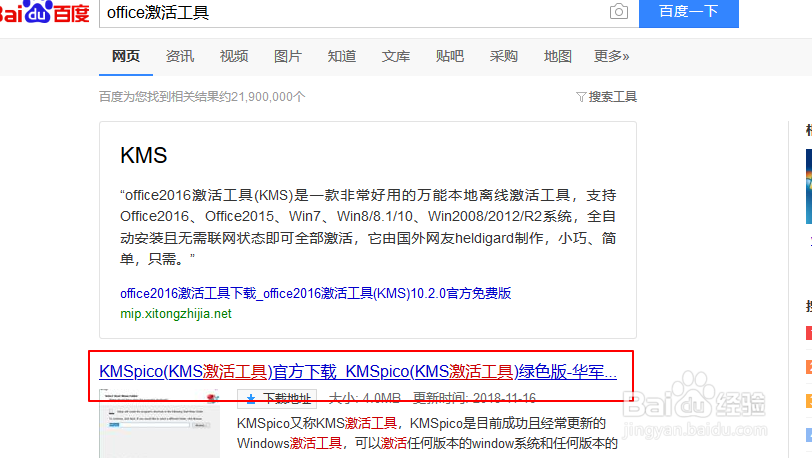The image size is (812, 458).
Task: Click the office2016激活工具 description paragraph
Action: tap(368, 227)
